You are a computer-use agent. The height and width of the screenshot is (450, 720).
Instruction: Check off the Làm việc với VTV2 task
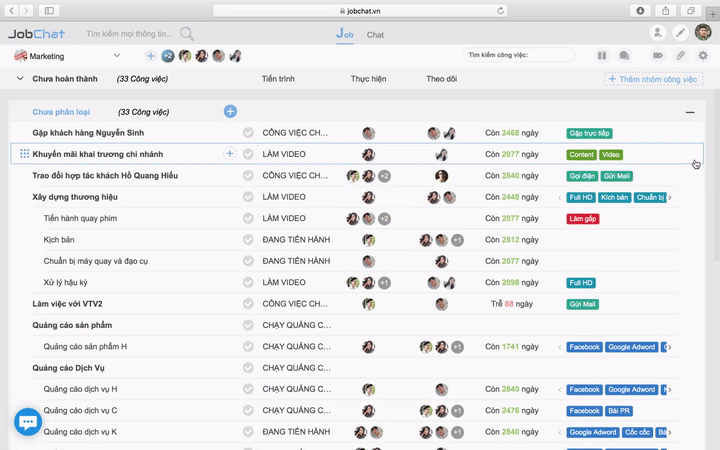pos(248,304)
